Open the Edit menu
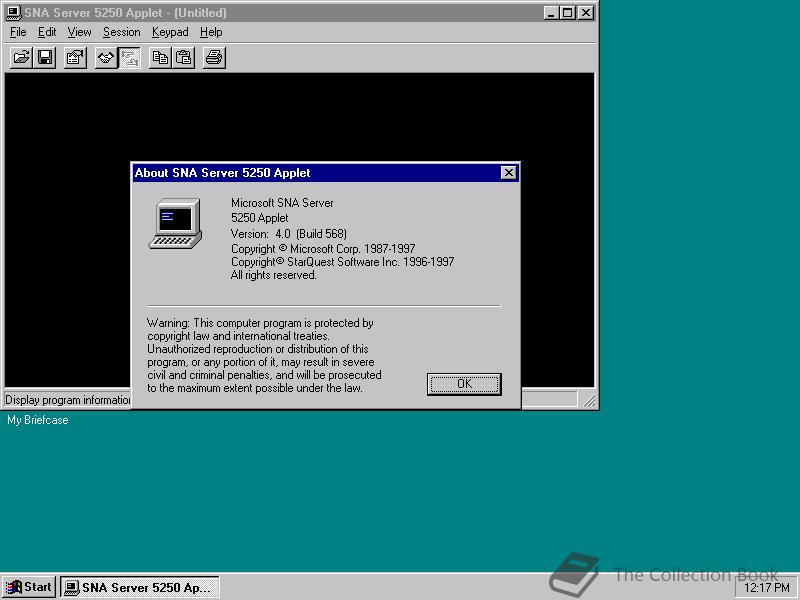 point(47,32)
